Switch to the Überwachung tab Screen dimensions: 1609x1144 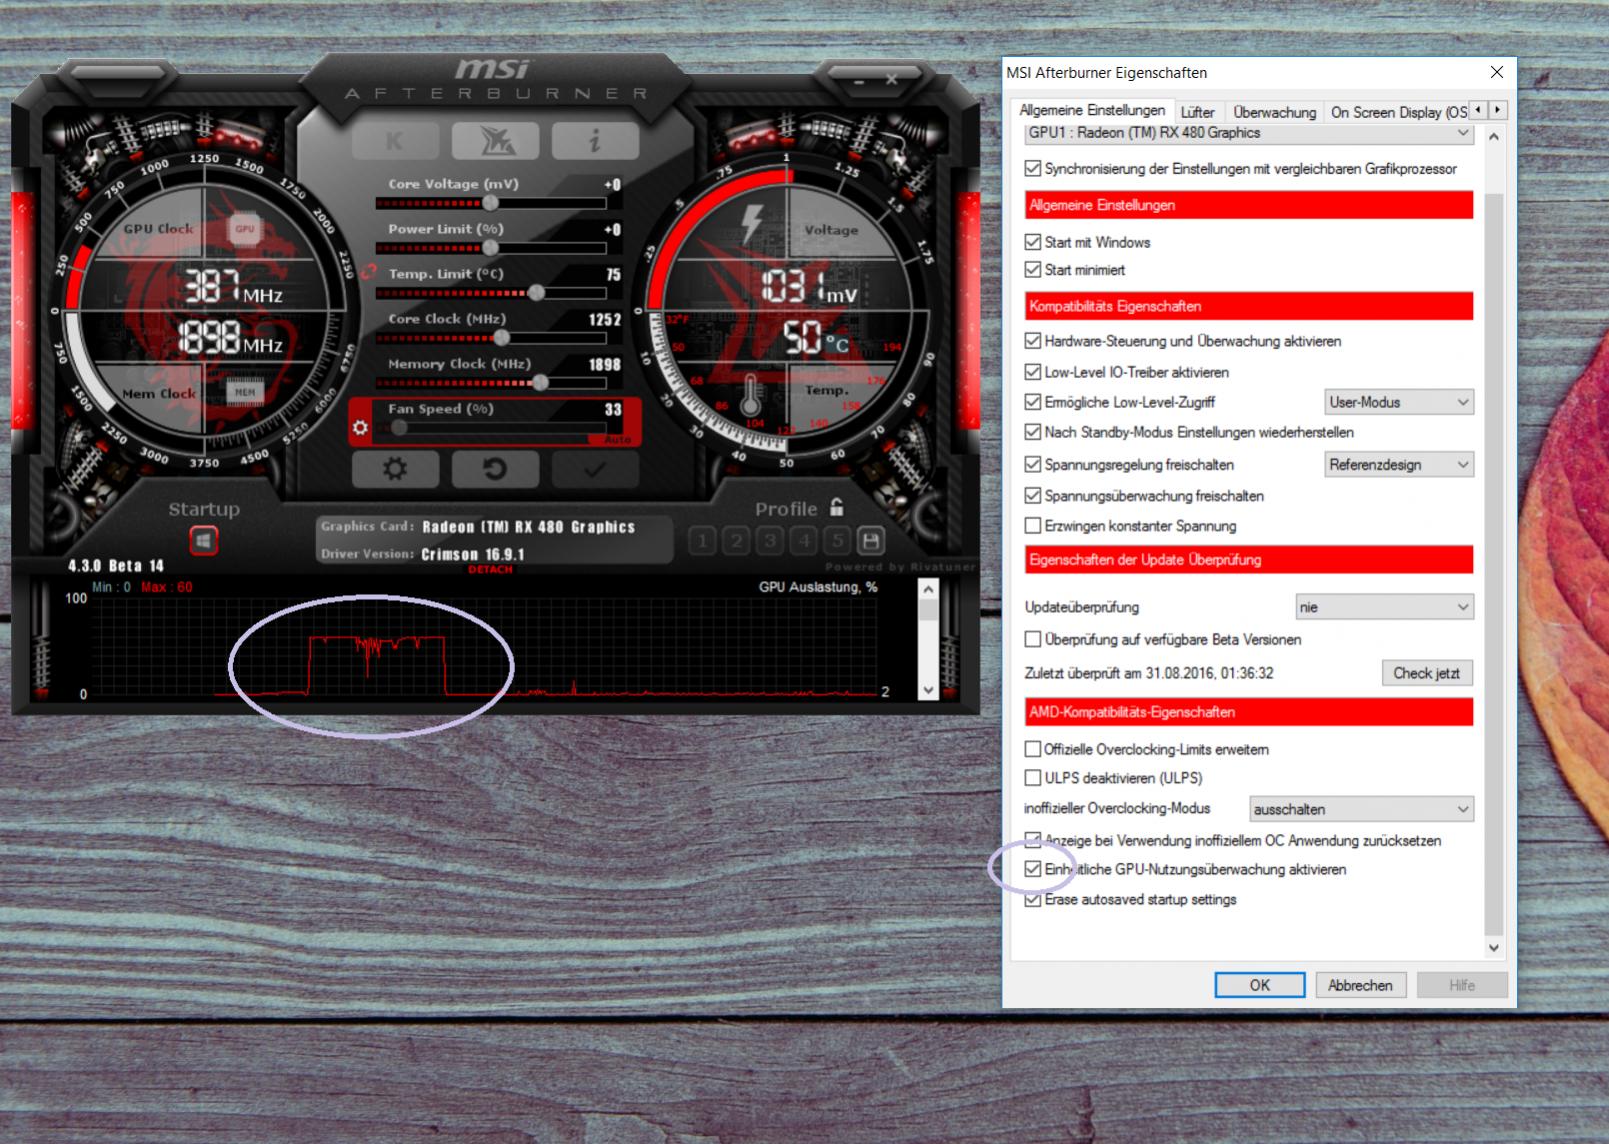[x=1275, y=113]
